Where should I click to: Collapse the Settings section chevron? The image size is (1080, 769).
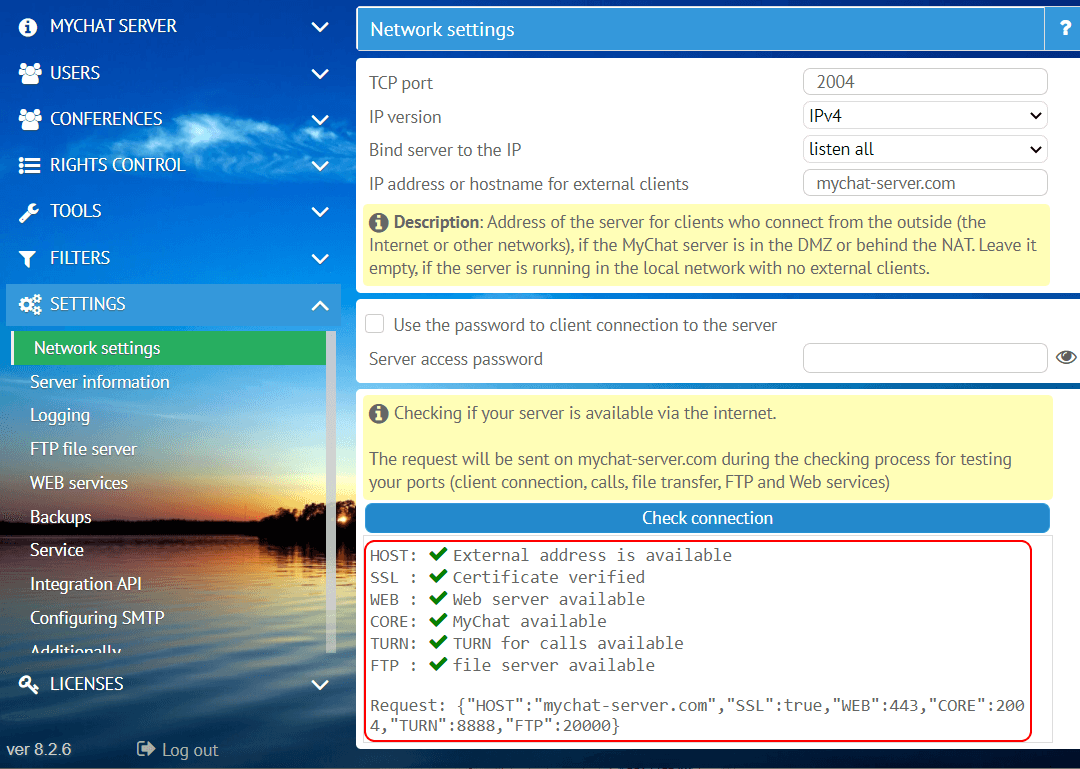[x=320, y=305]
